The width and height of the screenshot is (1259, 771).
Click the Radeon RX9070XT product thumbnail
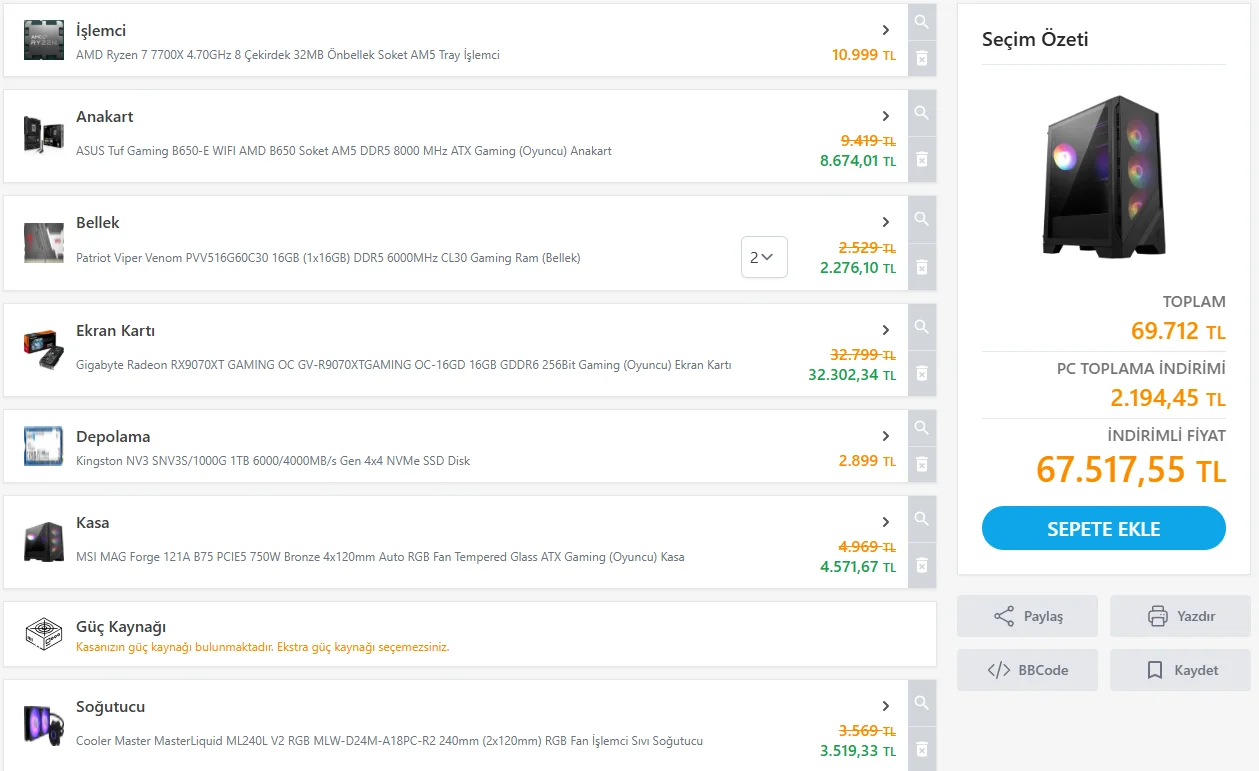coord(43,350)
